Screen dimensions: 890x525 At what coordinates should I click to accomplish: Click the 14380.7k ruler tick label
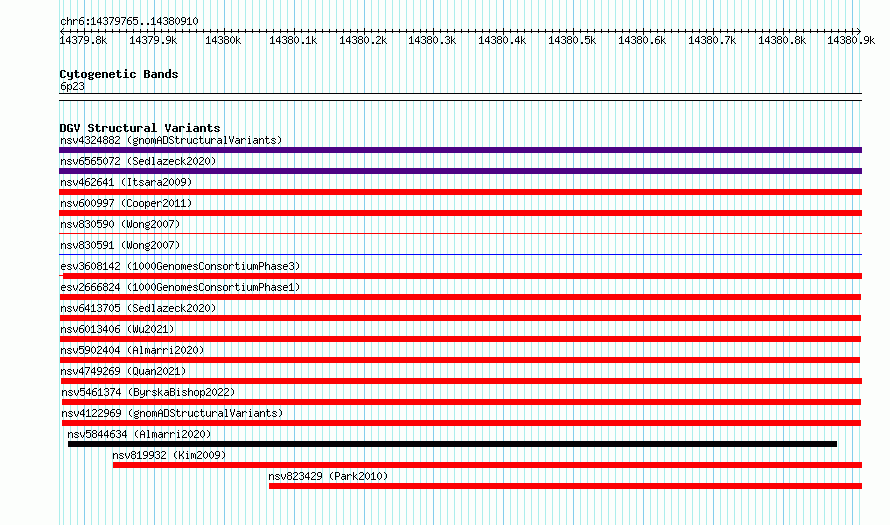[712, 40]
